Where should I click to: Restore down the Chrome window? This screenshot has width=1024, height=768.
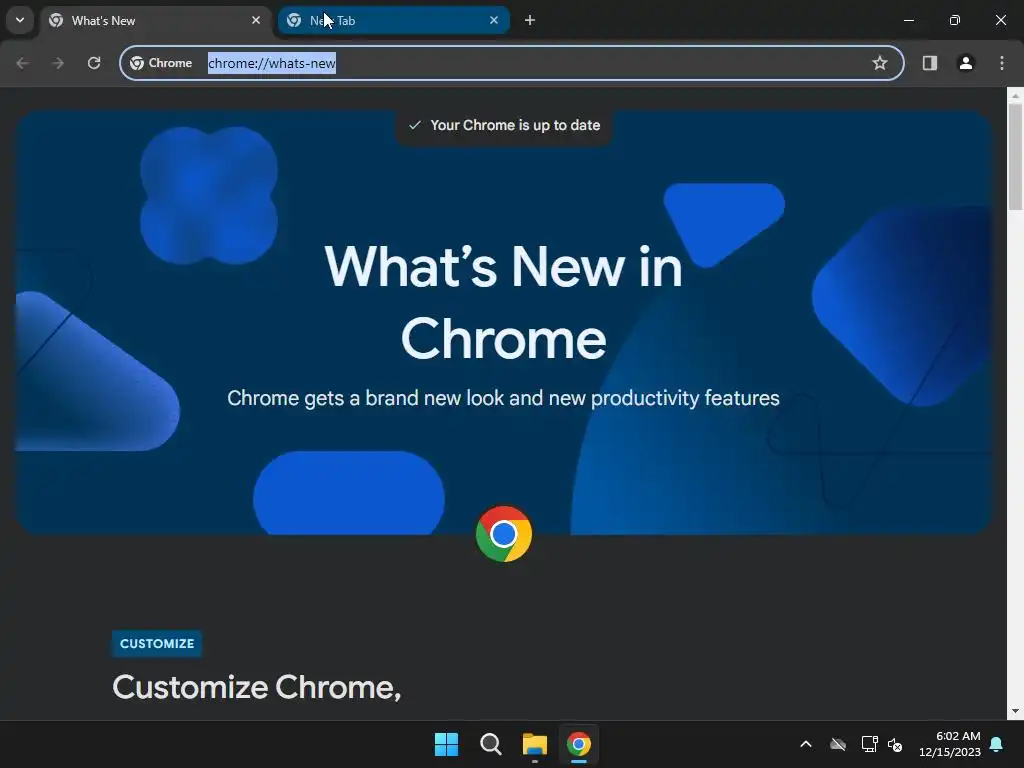tap(955, 20)
